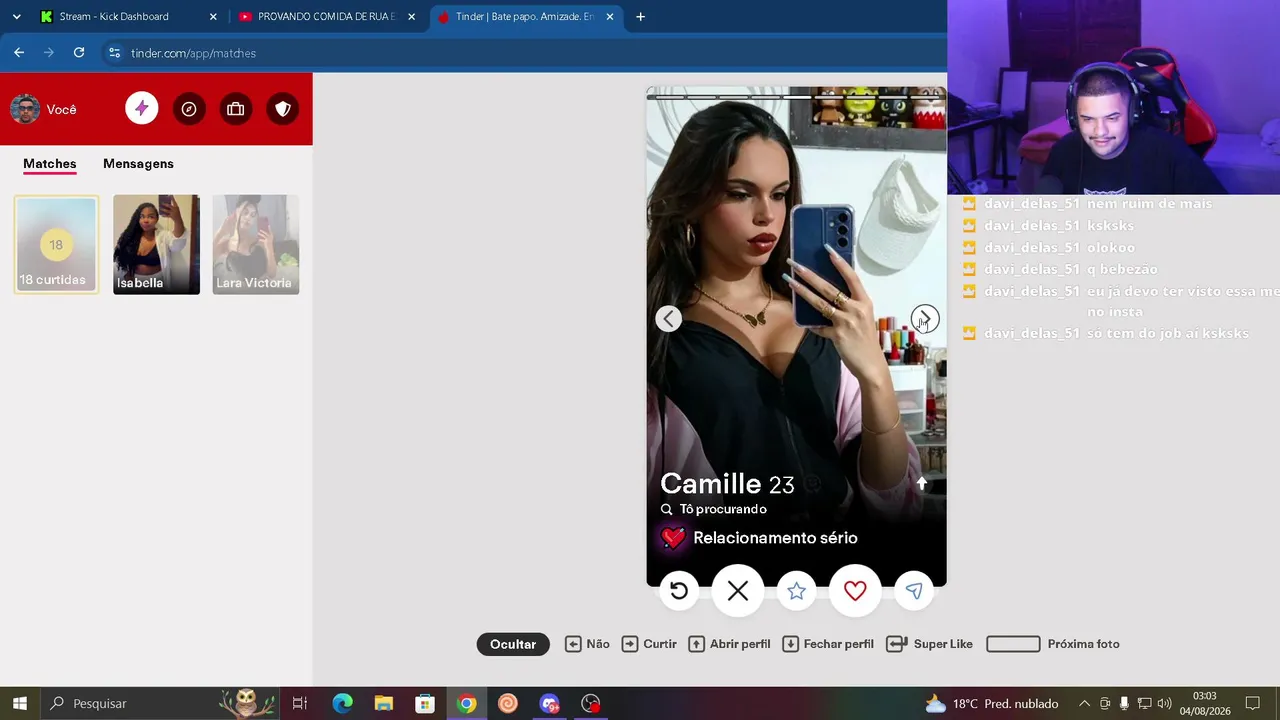Open Microsoft Store from the taskbar

[425, 704]
